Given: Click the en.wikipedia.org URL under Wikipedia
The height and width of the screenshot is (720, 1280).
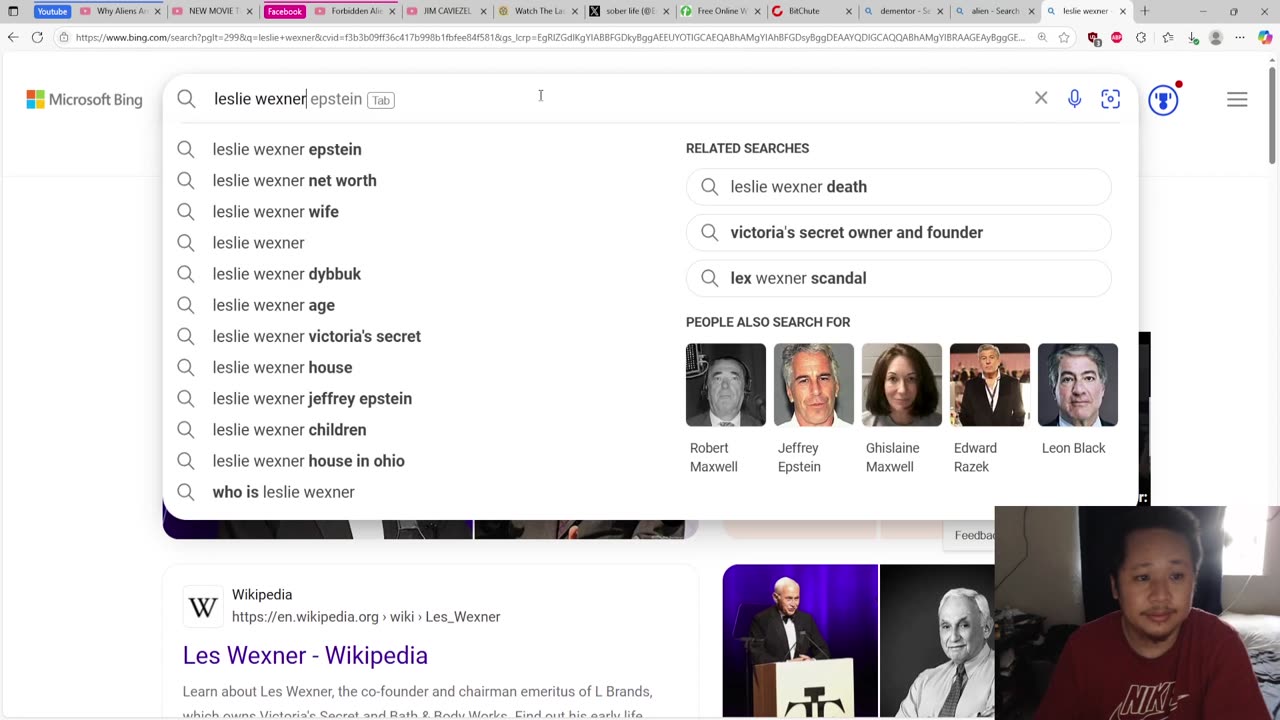Looking at the screenshot, I should tap(366, 617).
